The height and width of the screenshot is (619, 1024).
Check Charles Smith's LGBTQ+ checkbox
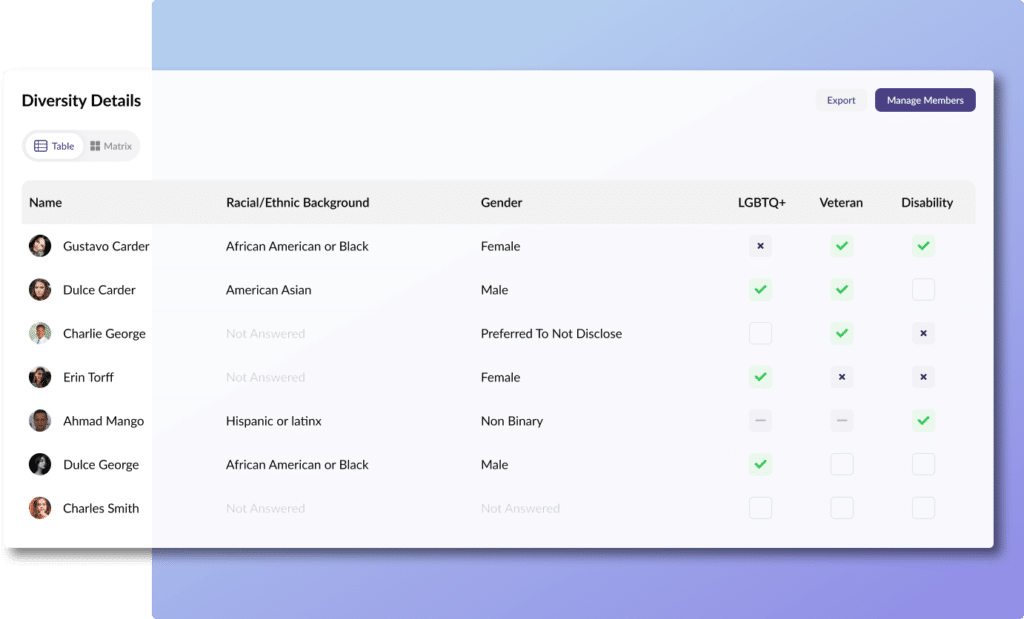click(x=760, y=508)
